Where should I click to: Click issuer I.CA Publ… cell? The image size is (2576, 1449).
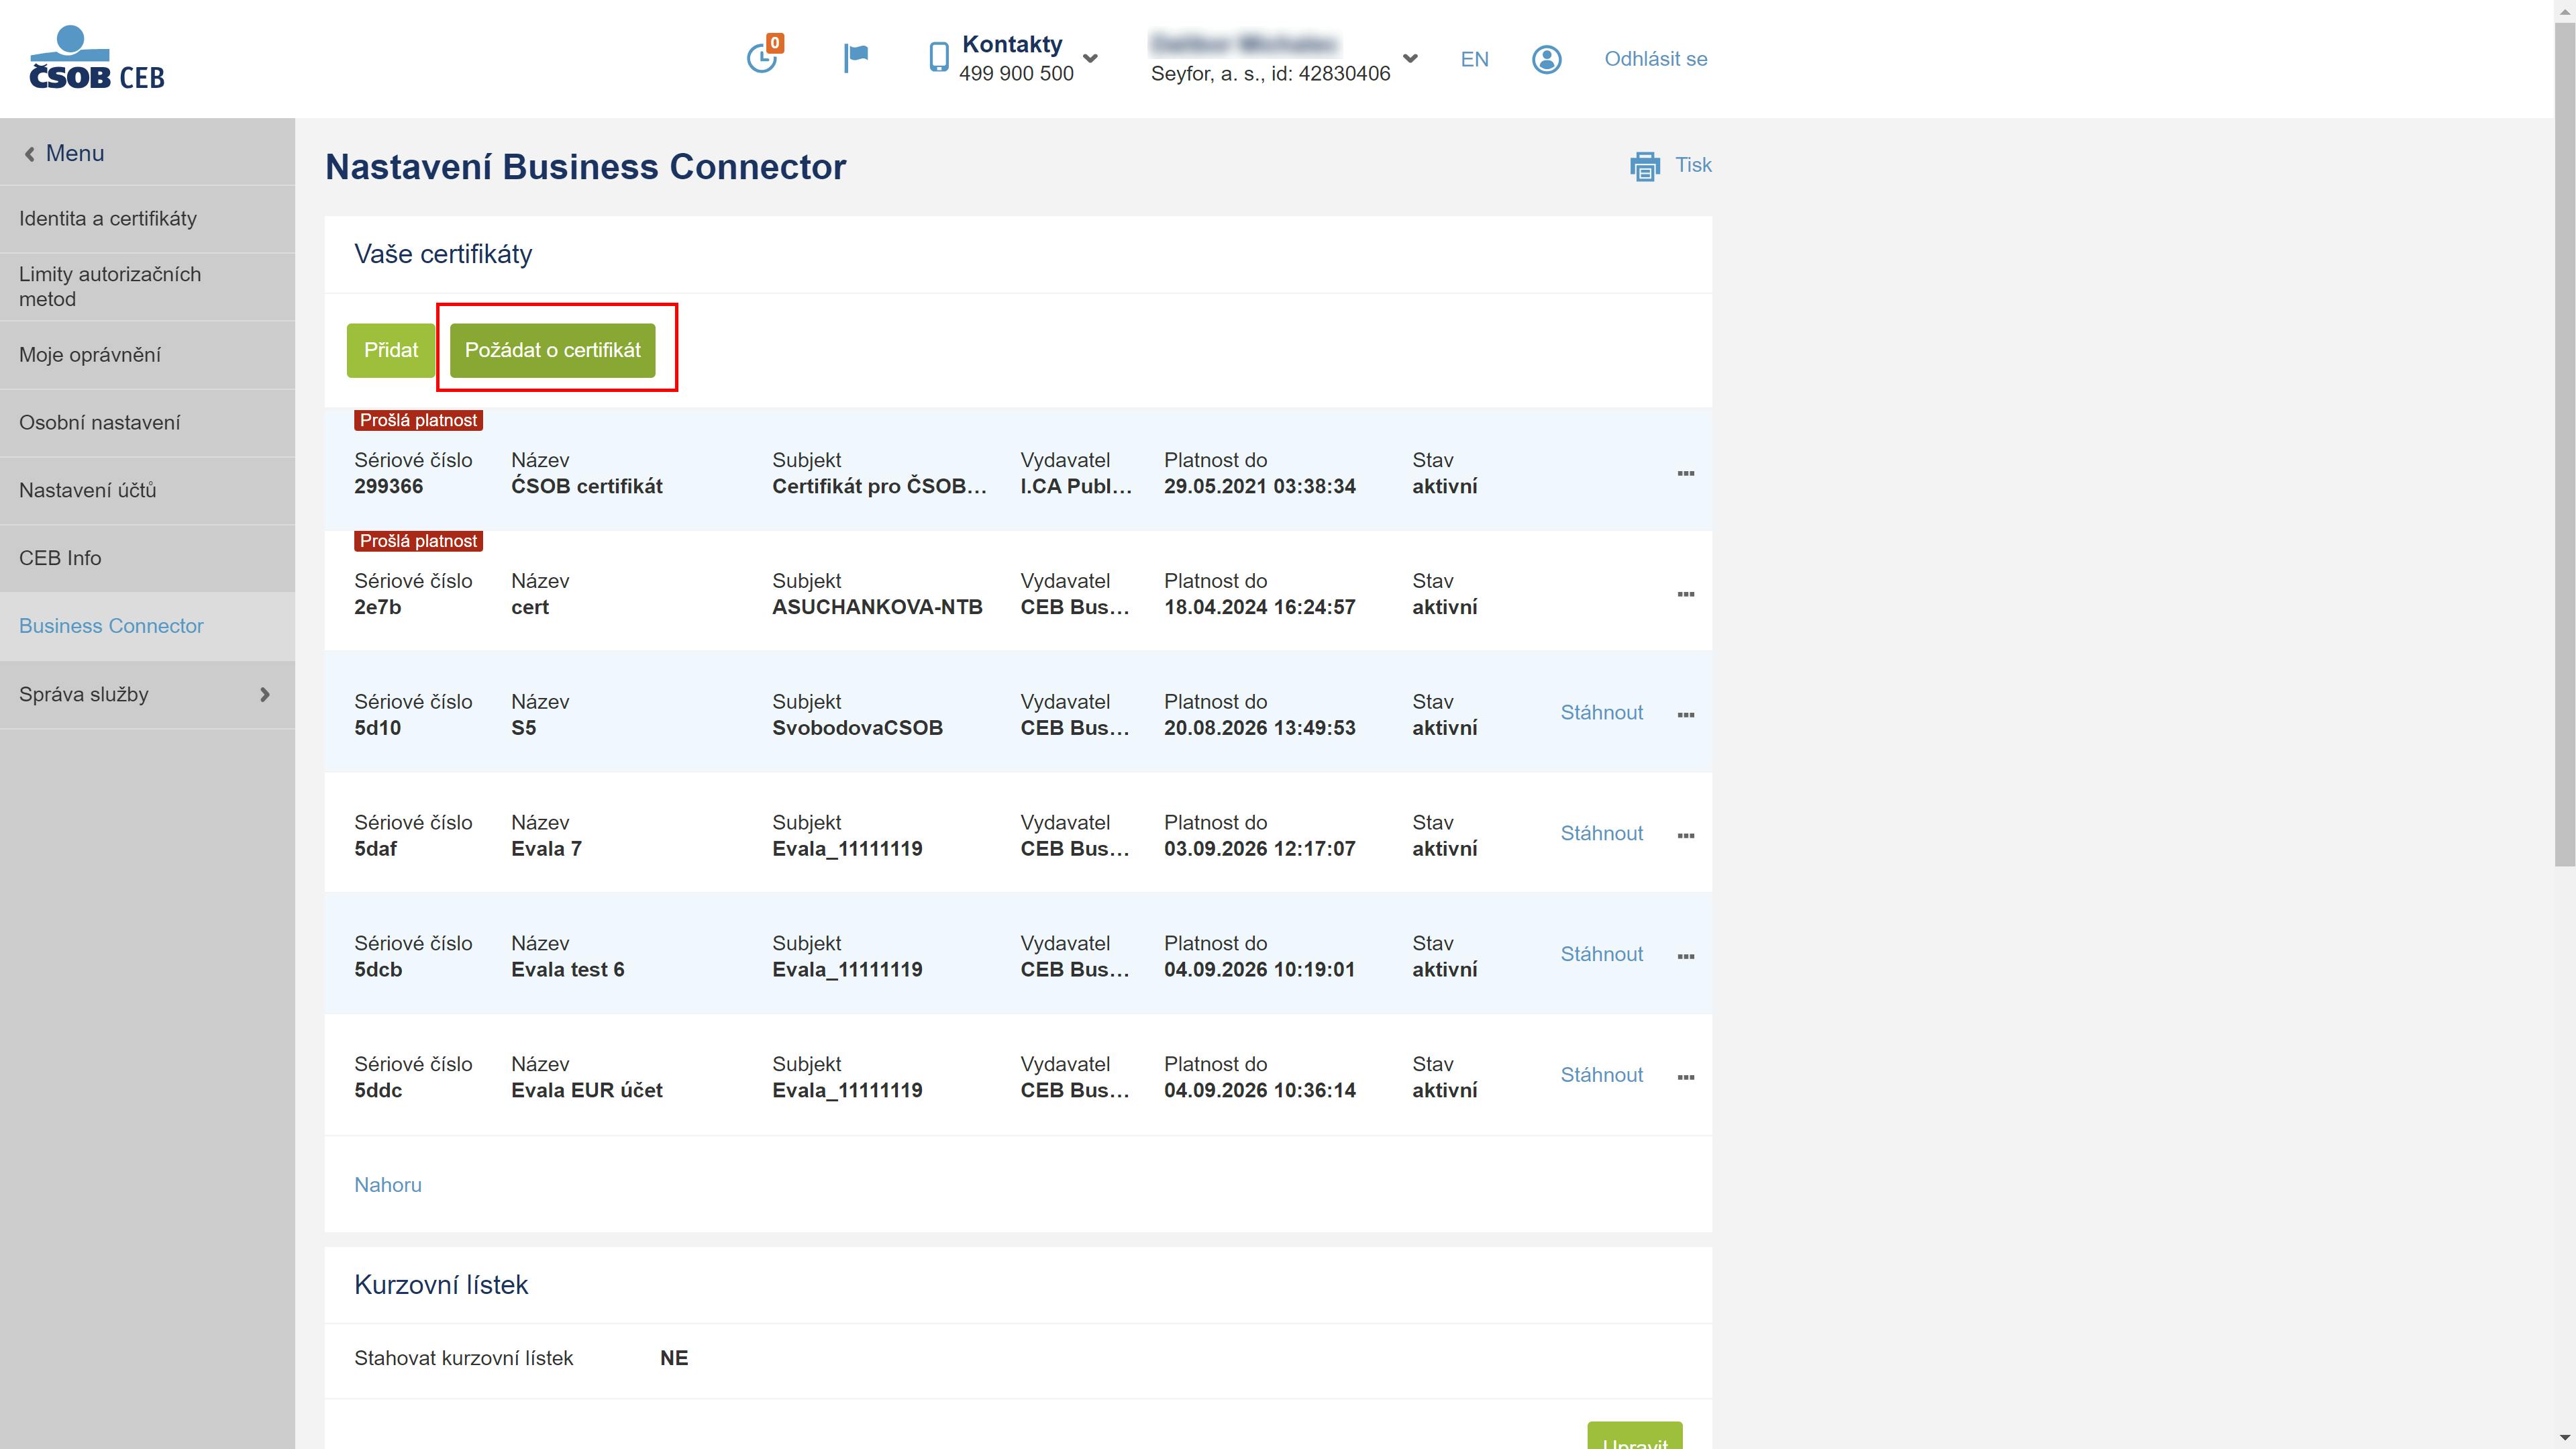pos(1076,487)
